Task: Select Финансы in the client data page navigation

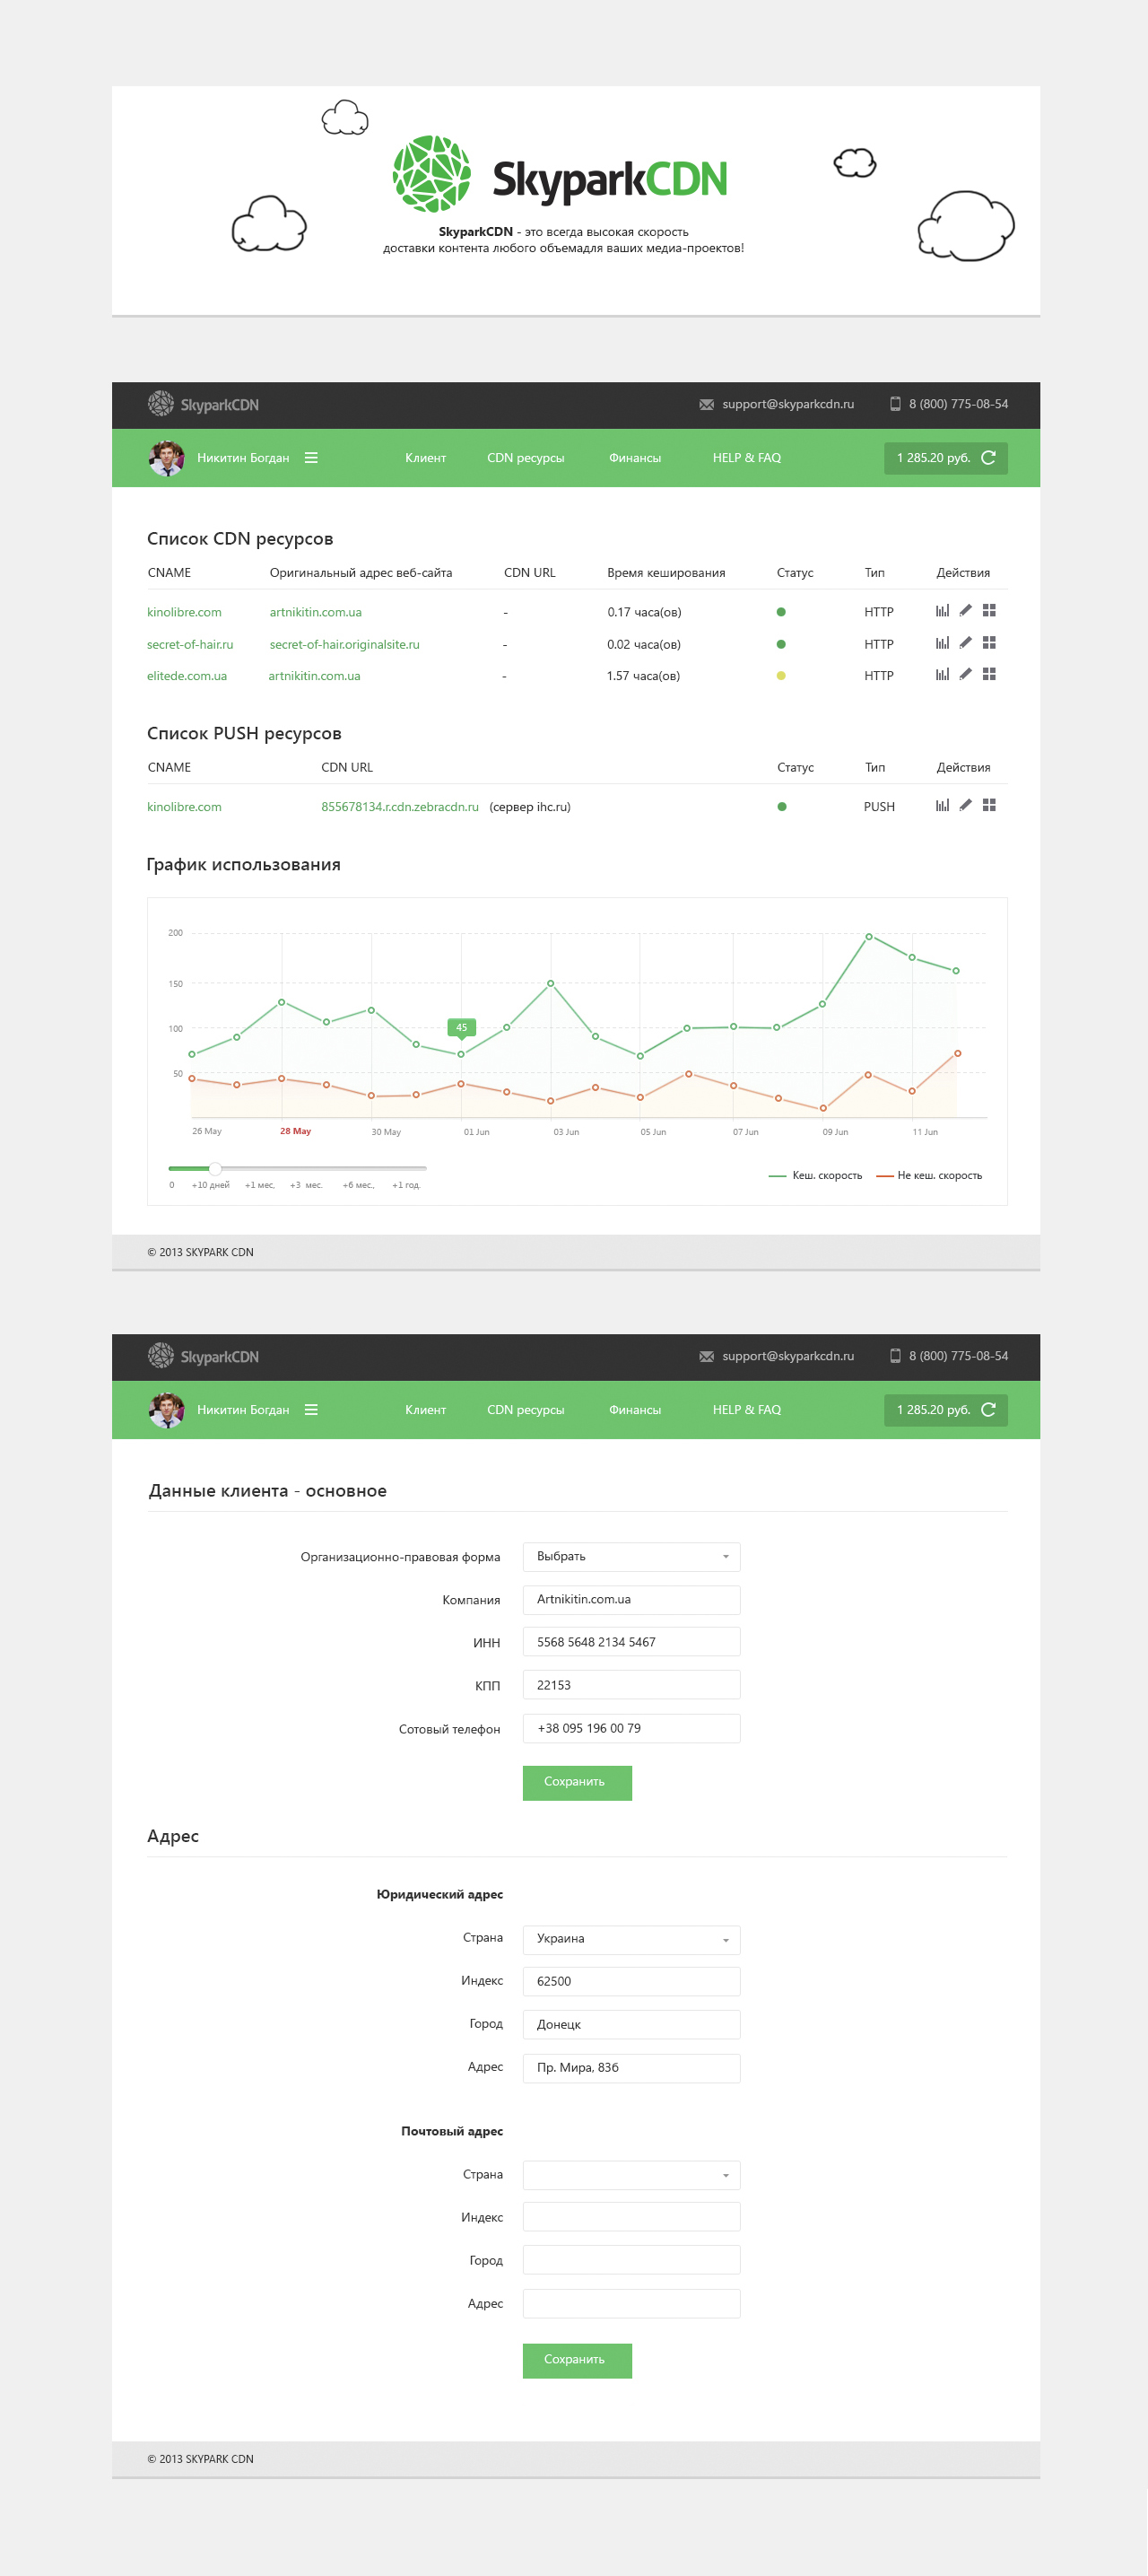Action: 634,1410
